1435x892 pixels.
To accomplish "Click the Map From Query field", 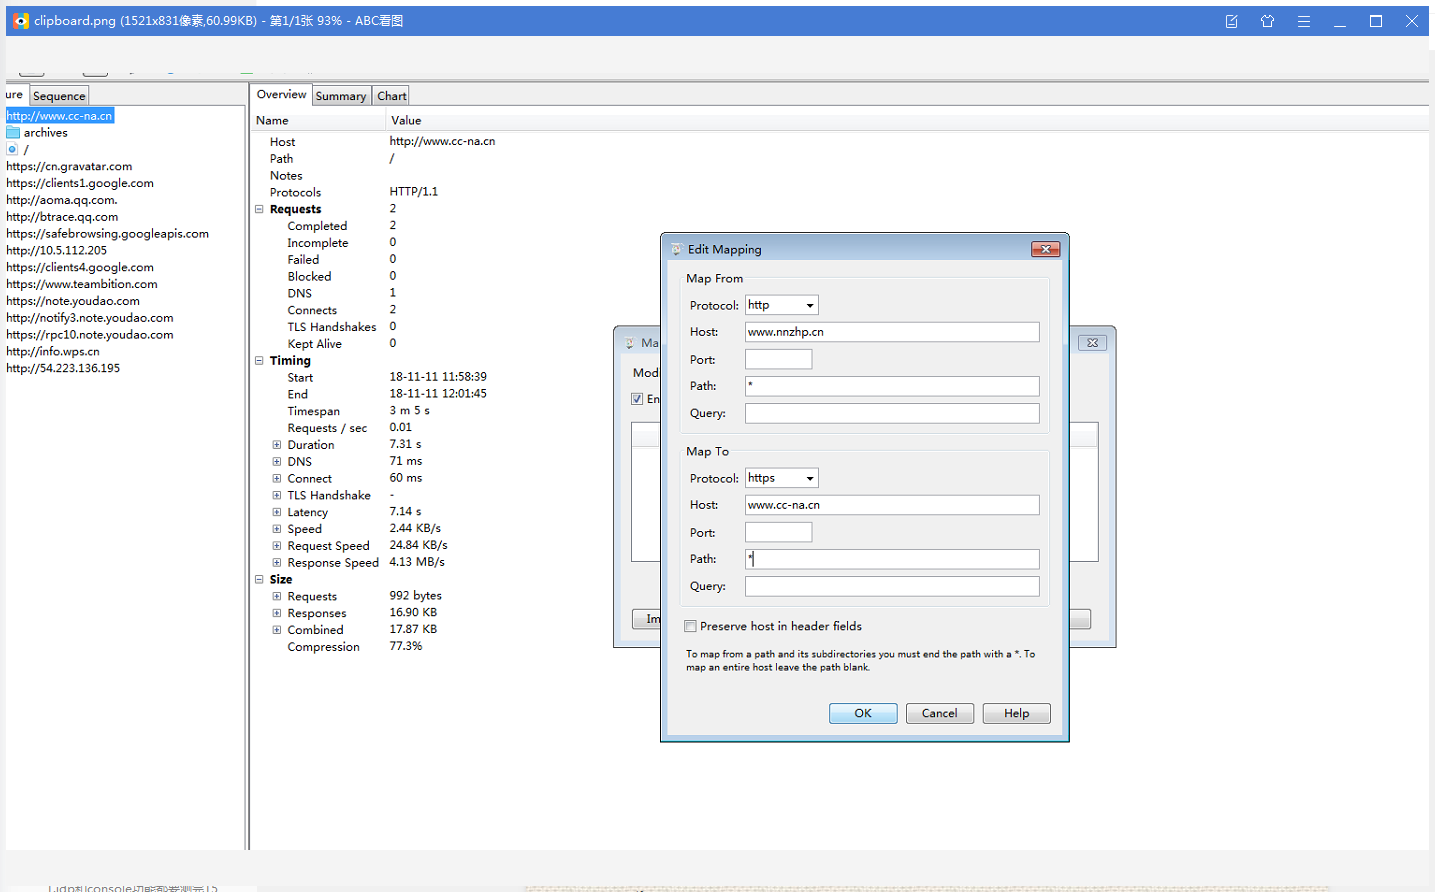I will [x=892, y=413].
